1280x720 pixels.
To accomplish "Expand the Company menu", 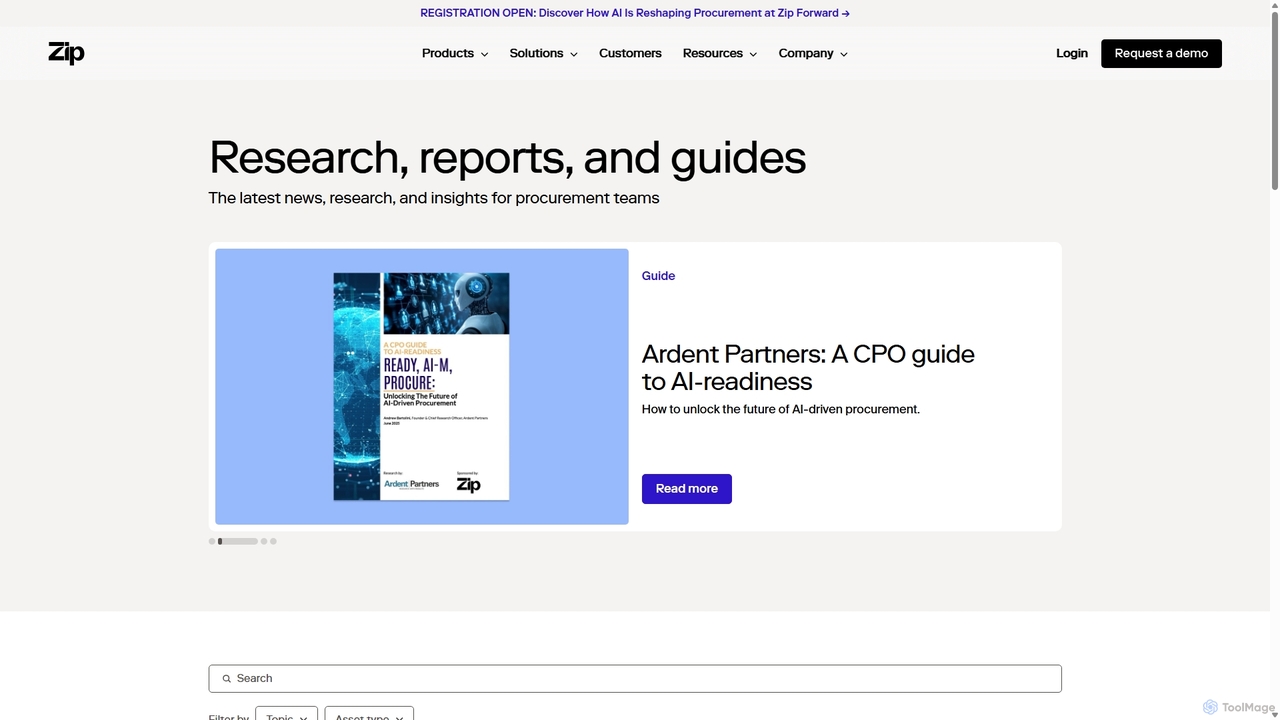I will pyautogui.click(x=813, y=53).
